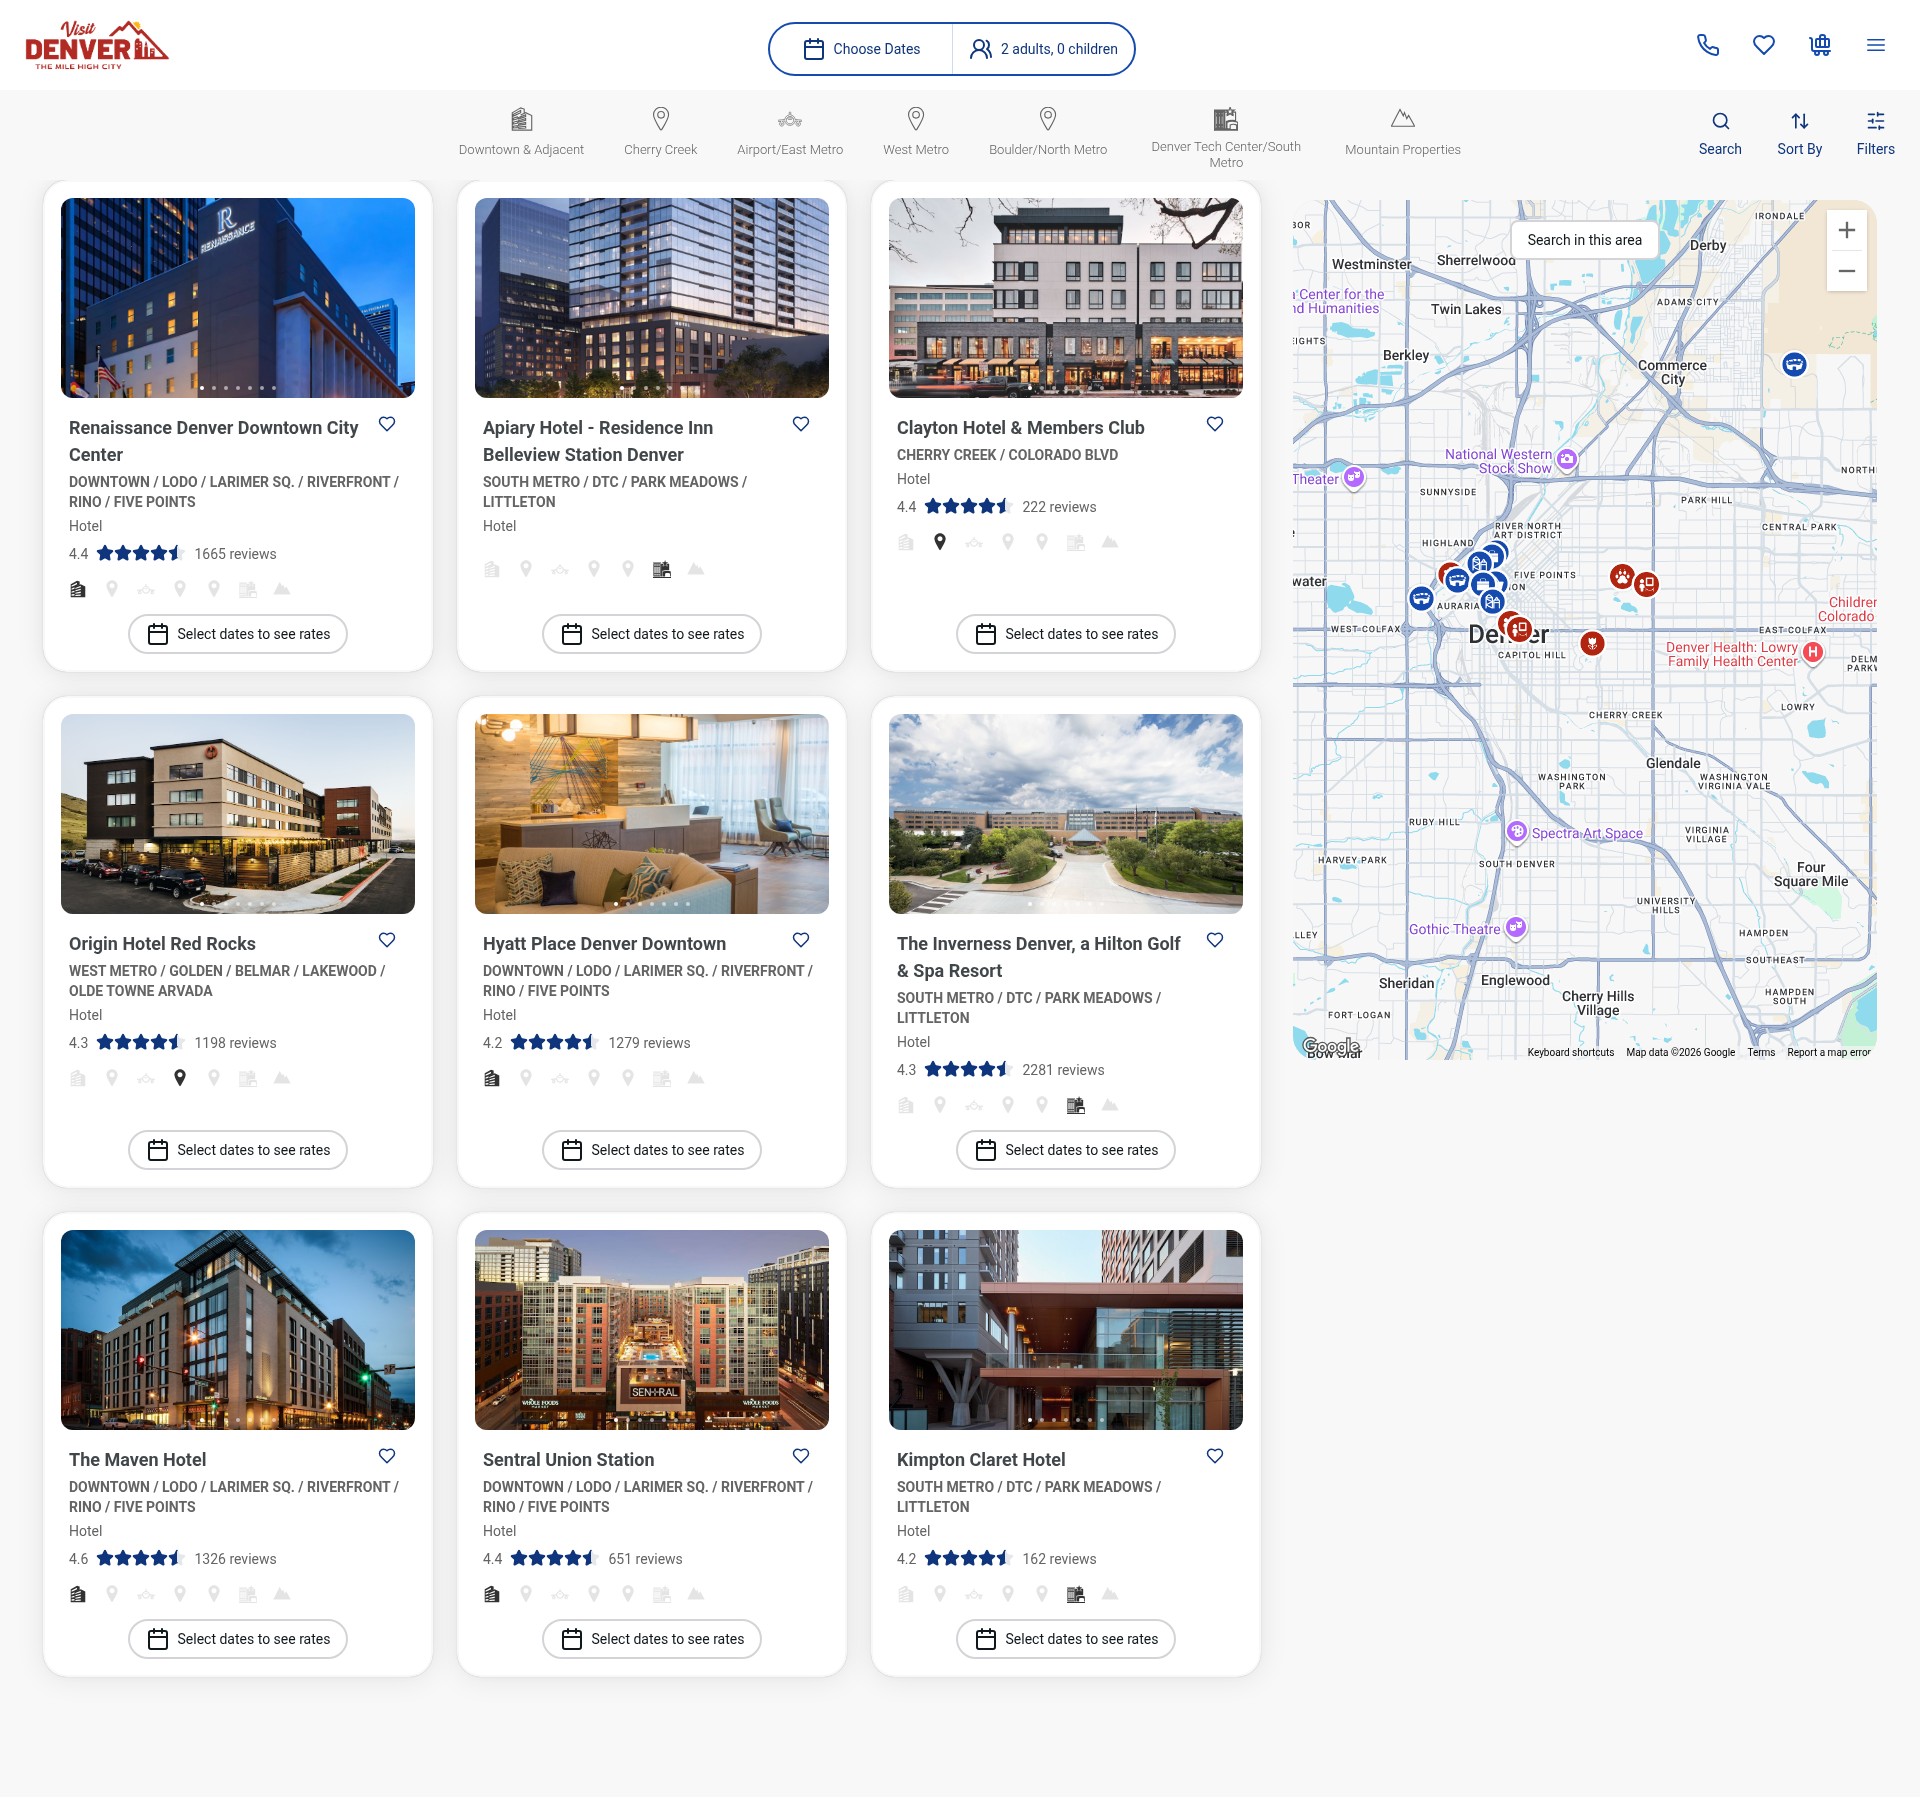Open the map Terms link
Viewport: 1920px width, 1799px height.
coord(1761,1052)
